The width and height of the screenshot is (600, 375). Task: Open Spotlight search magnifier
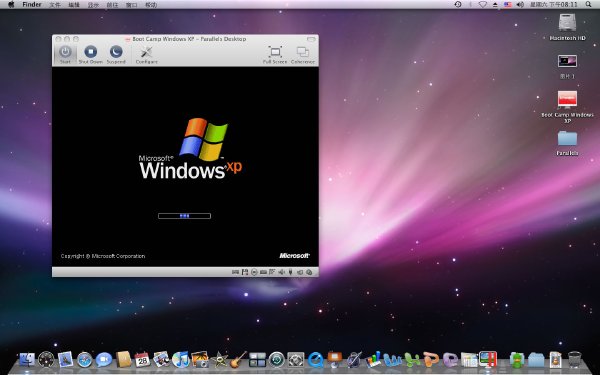589,5
